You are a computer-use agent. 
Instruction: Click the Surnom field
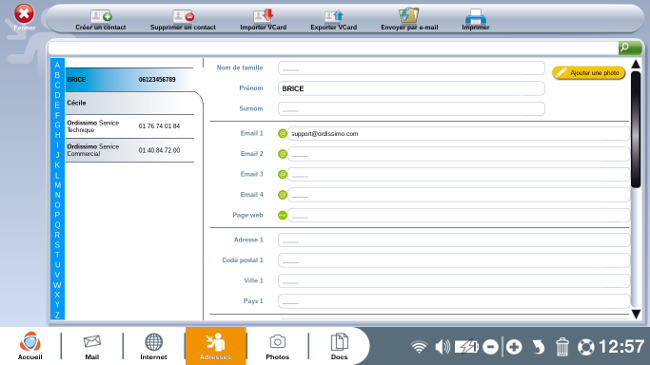click(411, 109)
